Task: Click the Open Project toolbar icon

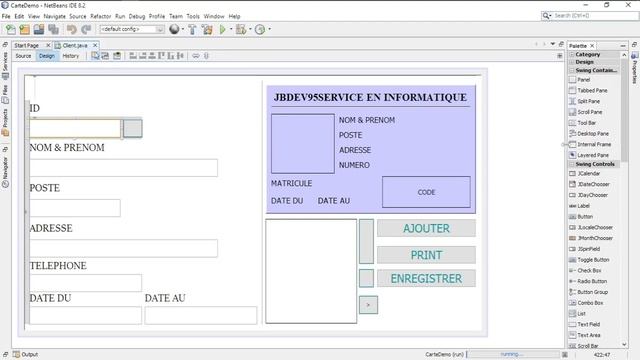Action: pyautogui.click(x=39, y=29)
